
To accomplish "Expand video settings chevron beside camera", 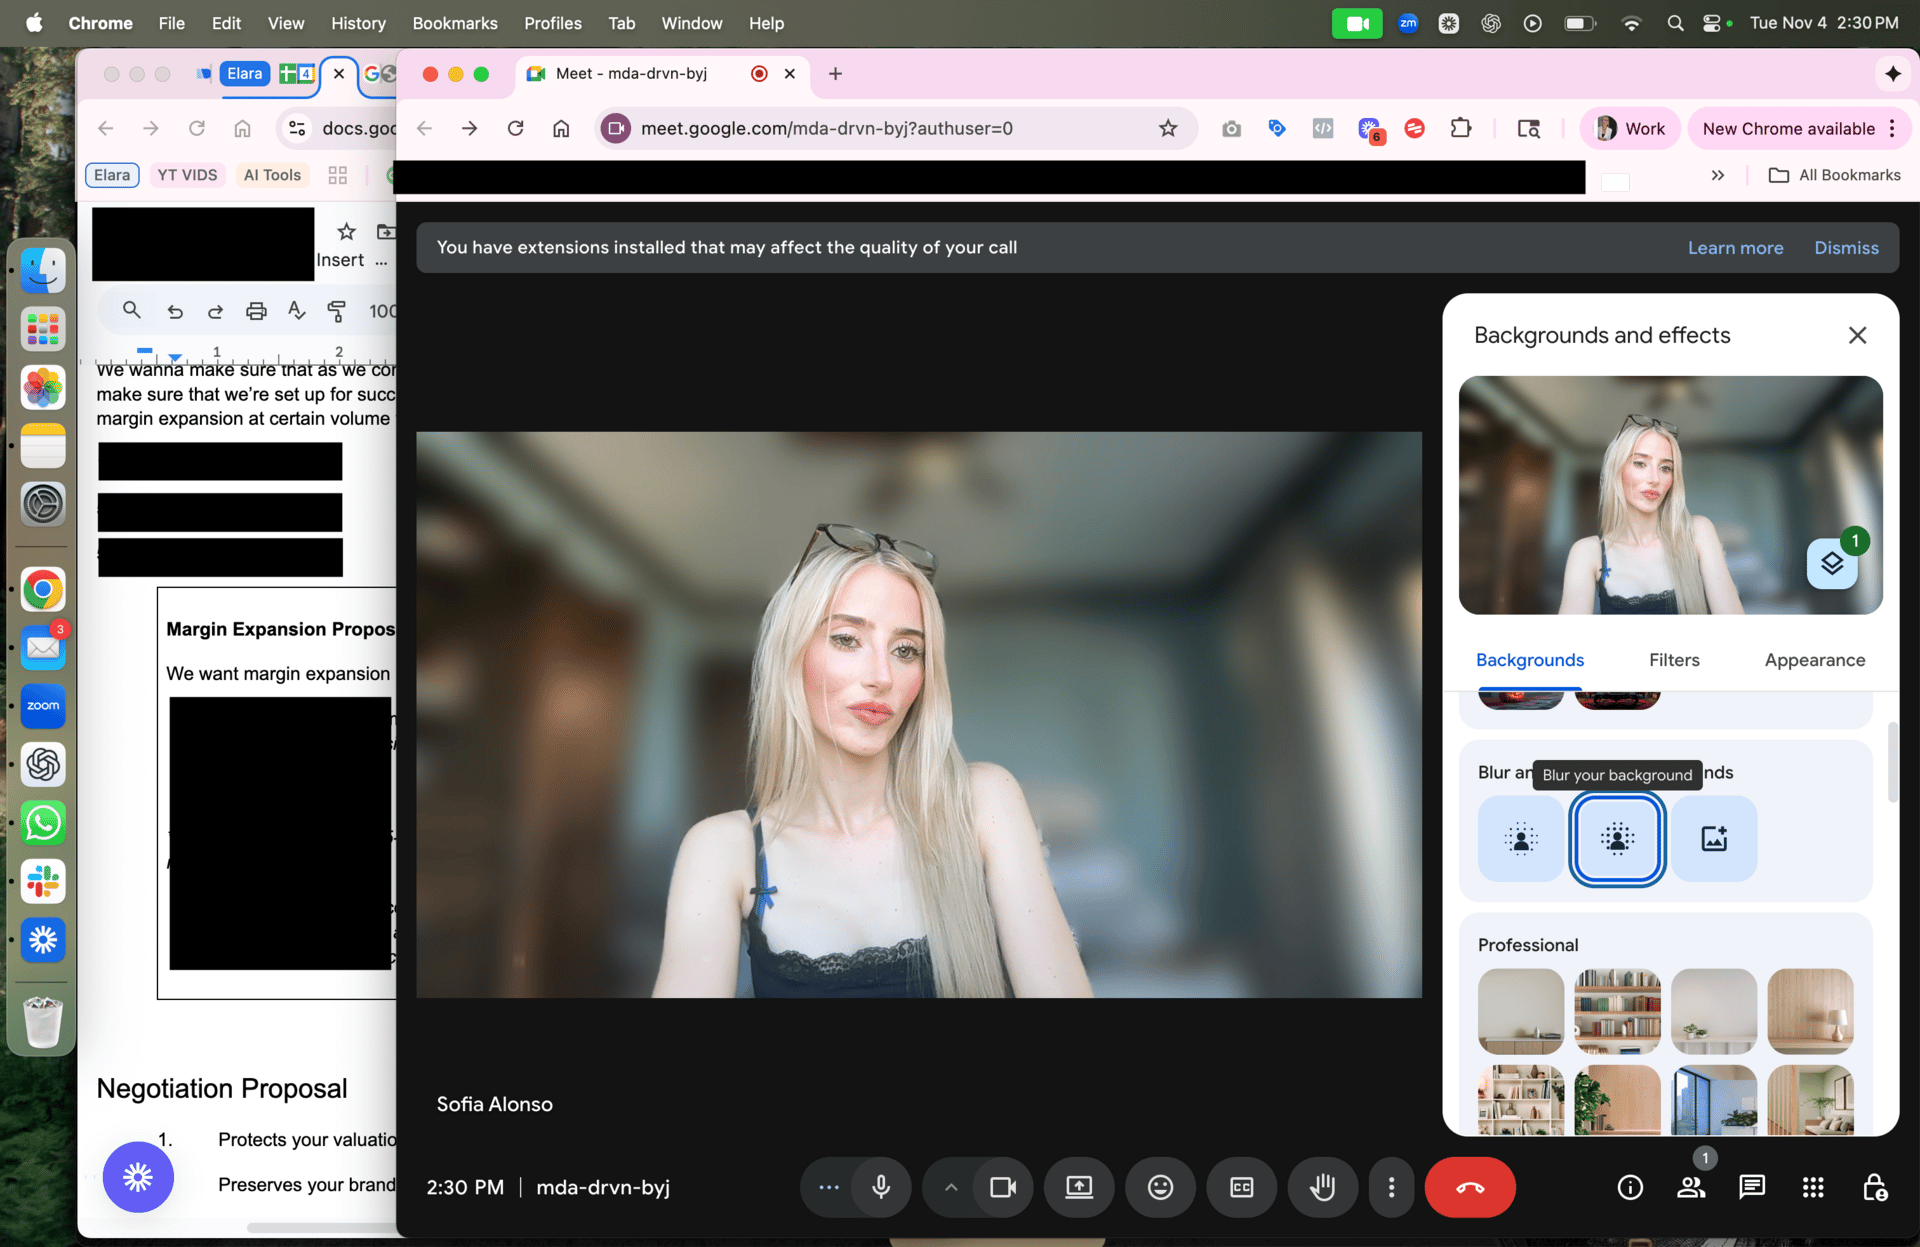I will point(951,1187).
